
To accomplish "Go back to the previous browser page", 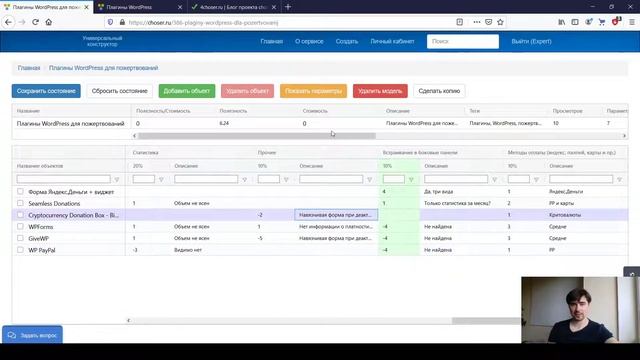I will pyautogui.click(x=8, y=22).
